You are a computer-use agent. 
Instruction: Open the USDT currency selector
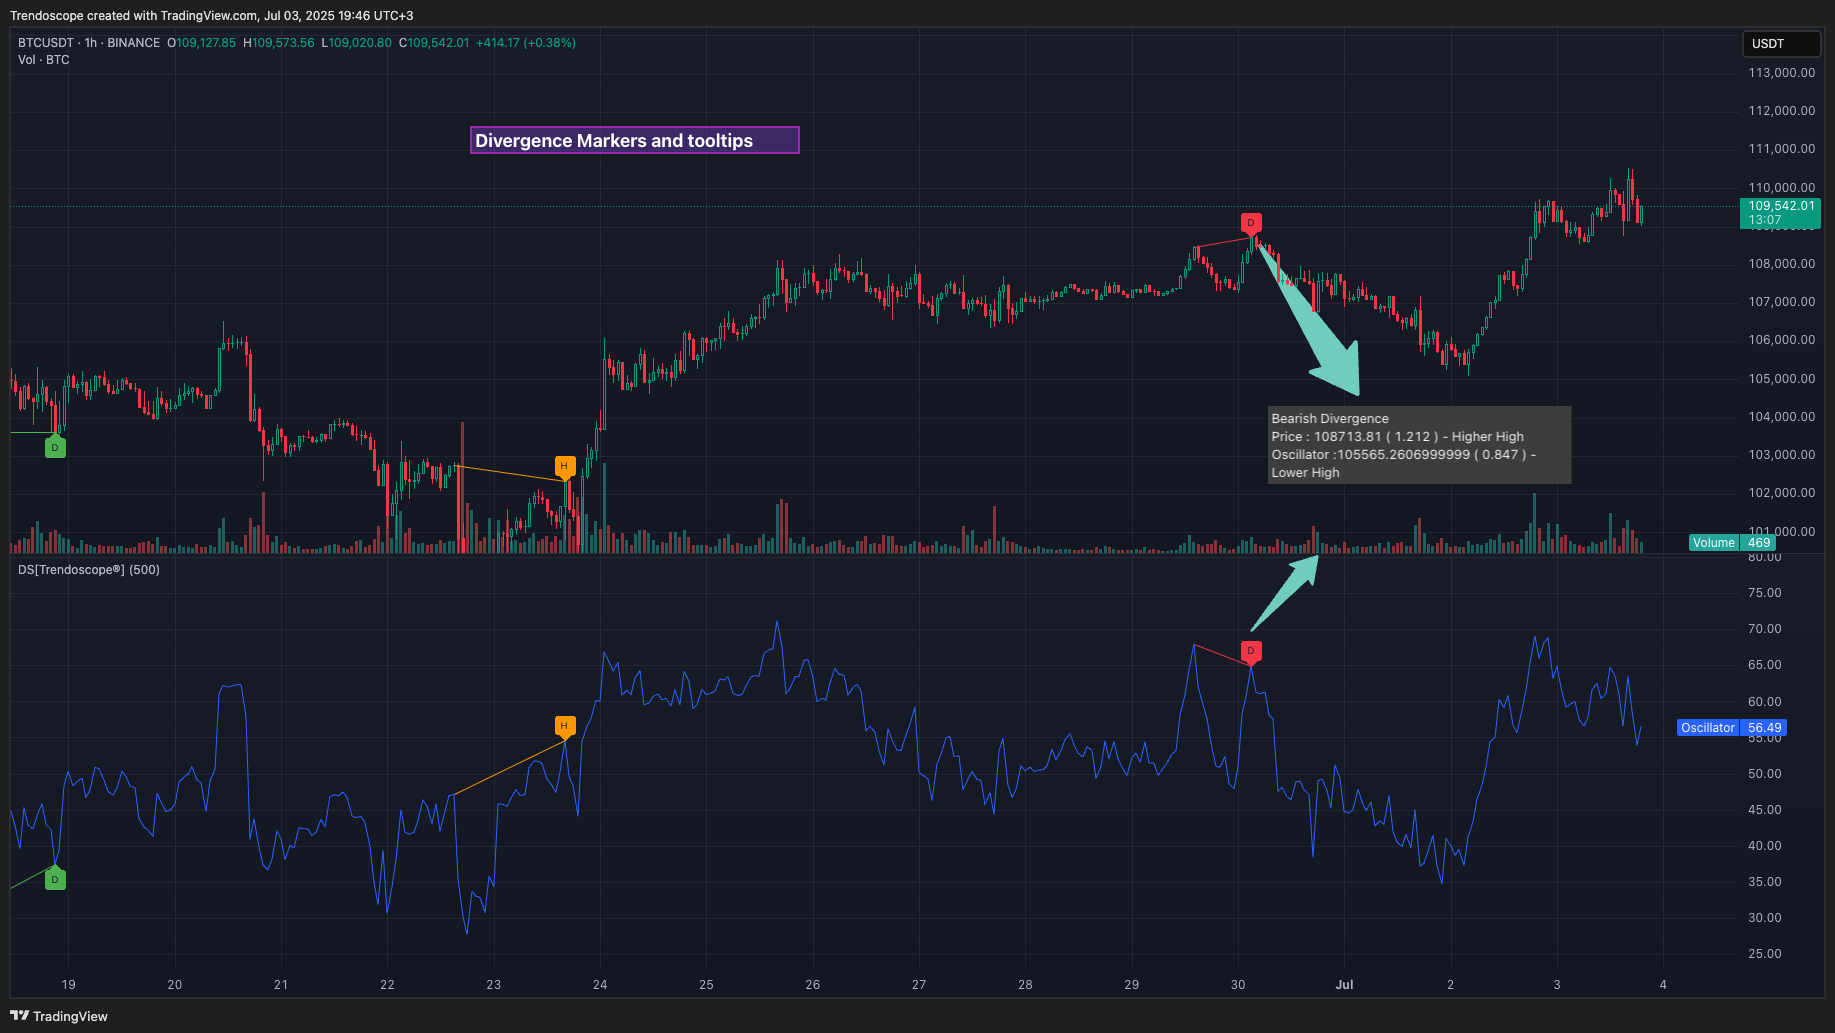tap(1781, 44)
